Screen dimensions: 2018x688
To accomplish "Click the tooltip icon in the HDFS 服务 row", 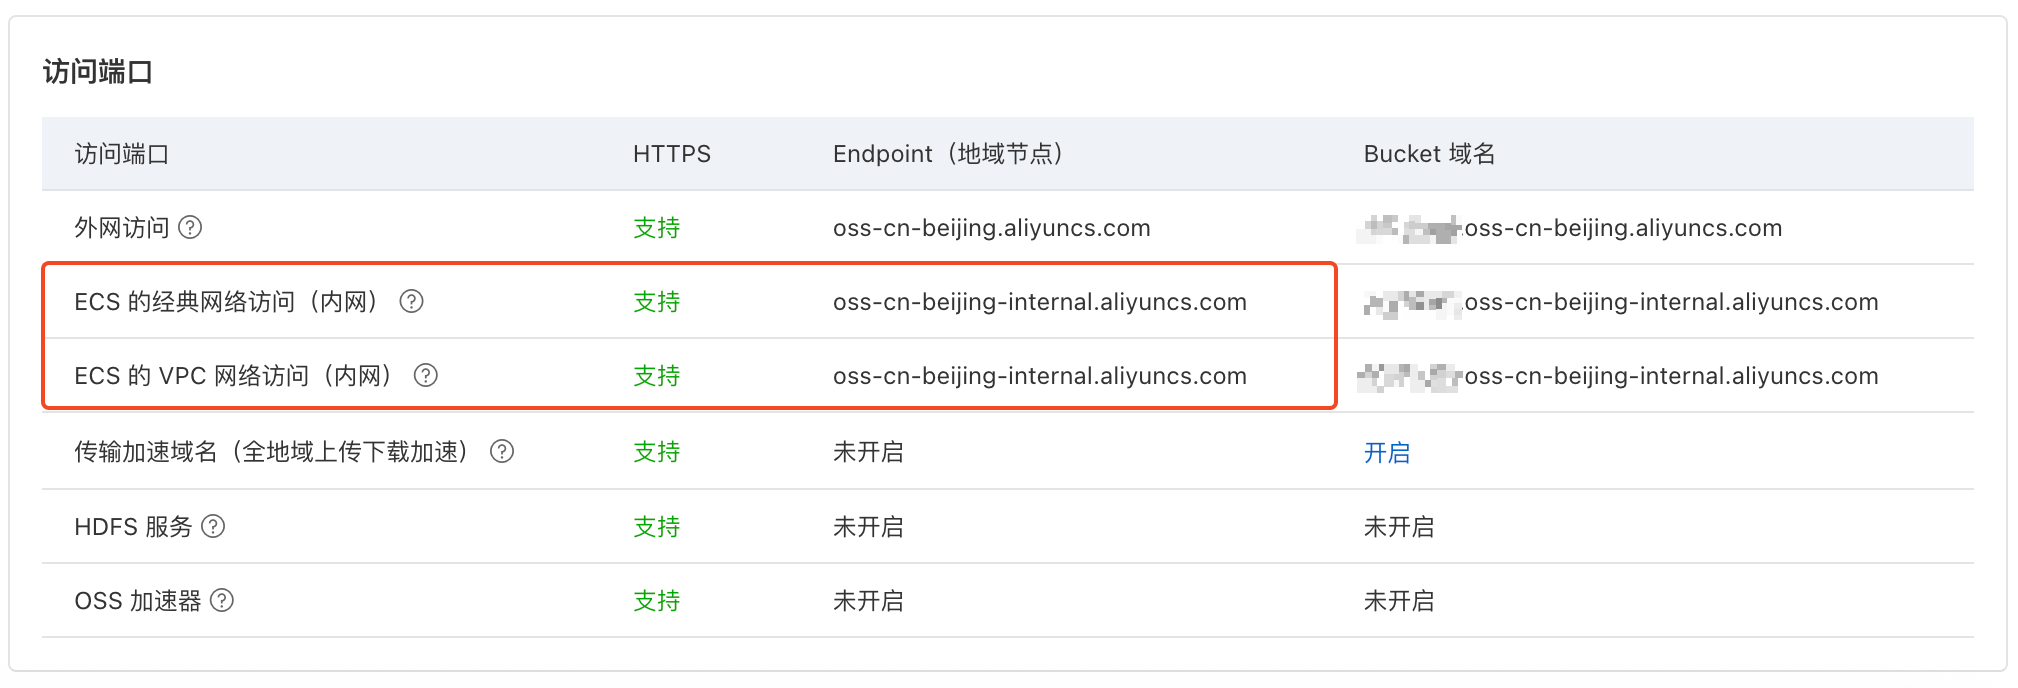I will tap(215, 527).
